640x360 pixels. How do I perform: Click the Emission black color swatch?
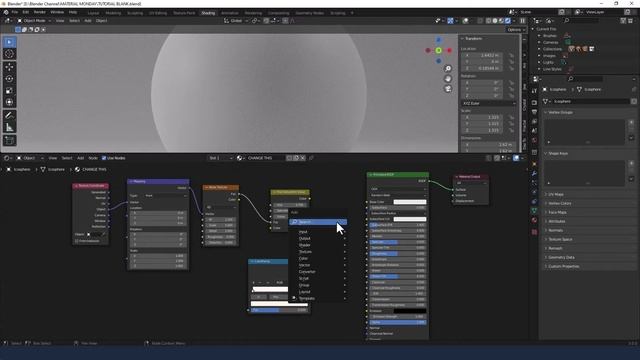pyautogui.click(x=410, y=311)
